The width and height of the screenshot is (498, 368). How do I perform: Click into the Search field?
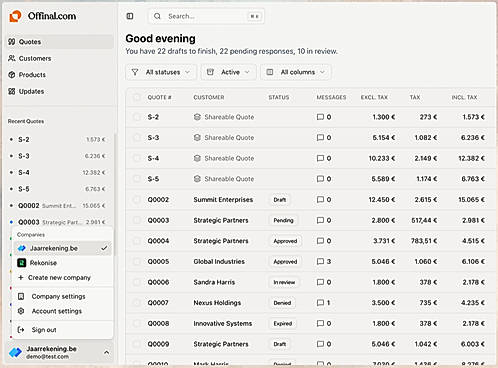206,16
